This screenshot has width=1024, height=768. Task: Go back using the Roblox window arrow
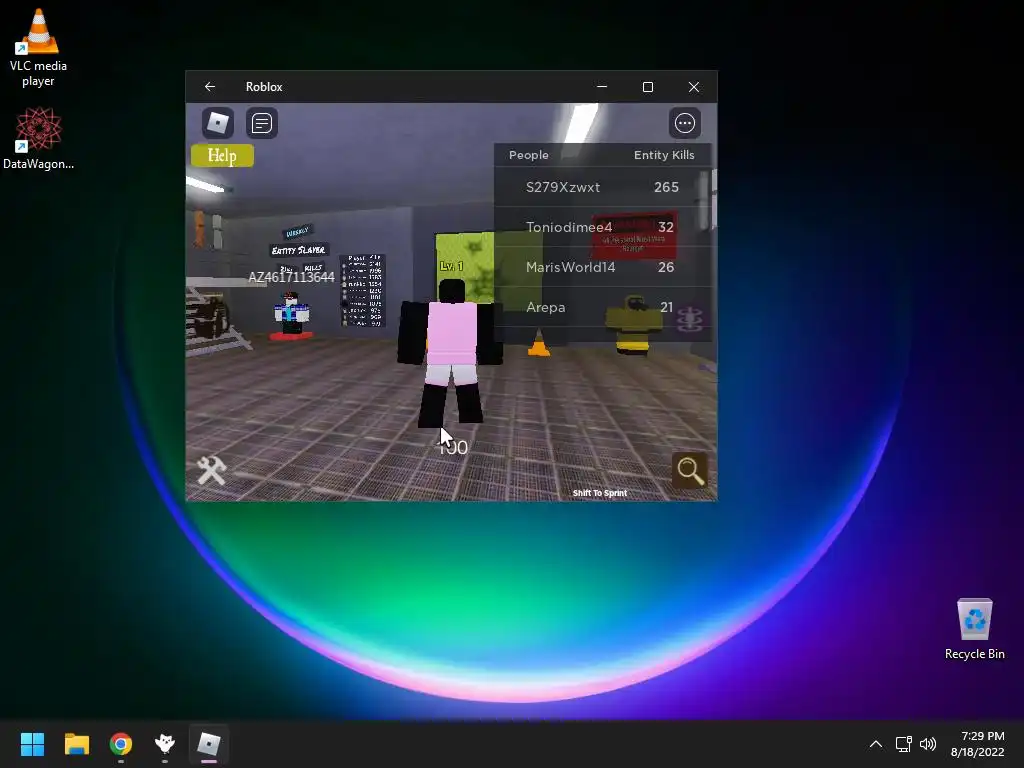tap(210, 87)
